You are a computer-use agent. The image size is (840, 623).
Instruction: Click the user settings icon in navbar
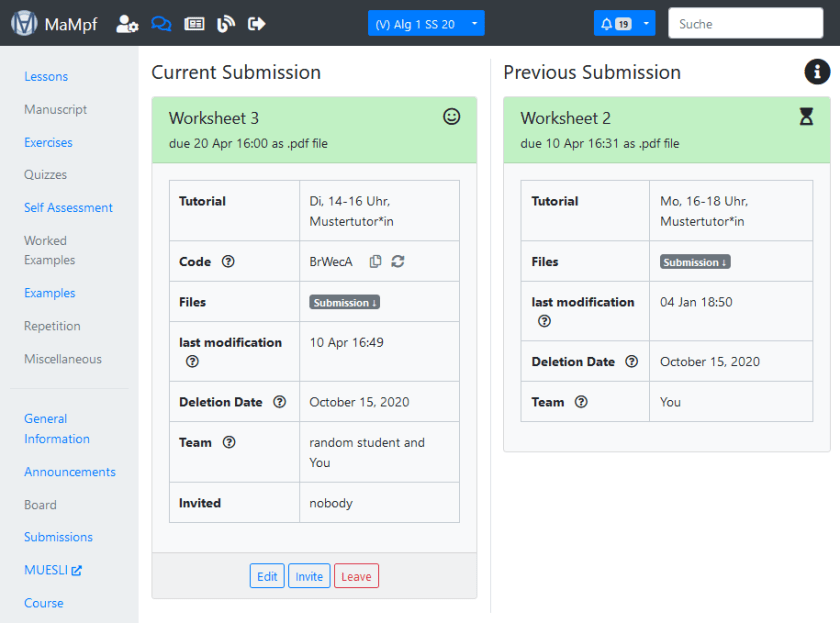[127, 24]
